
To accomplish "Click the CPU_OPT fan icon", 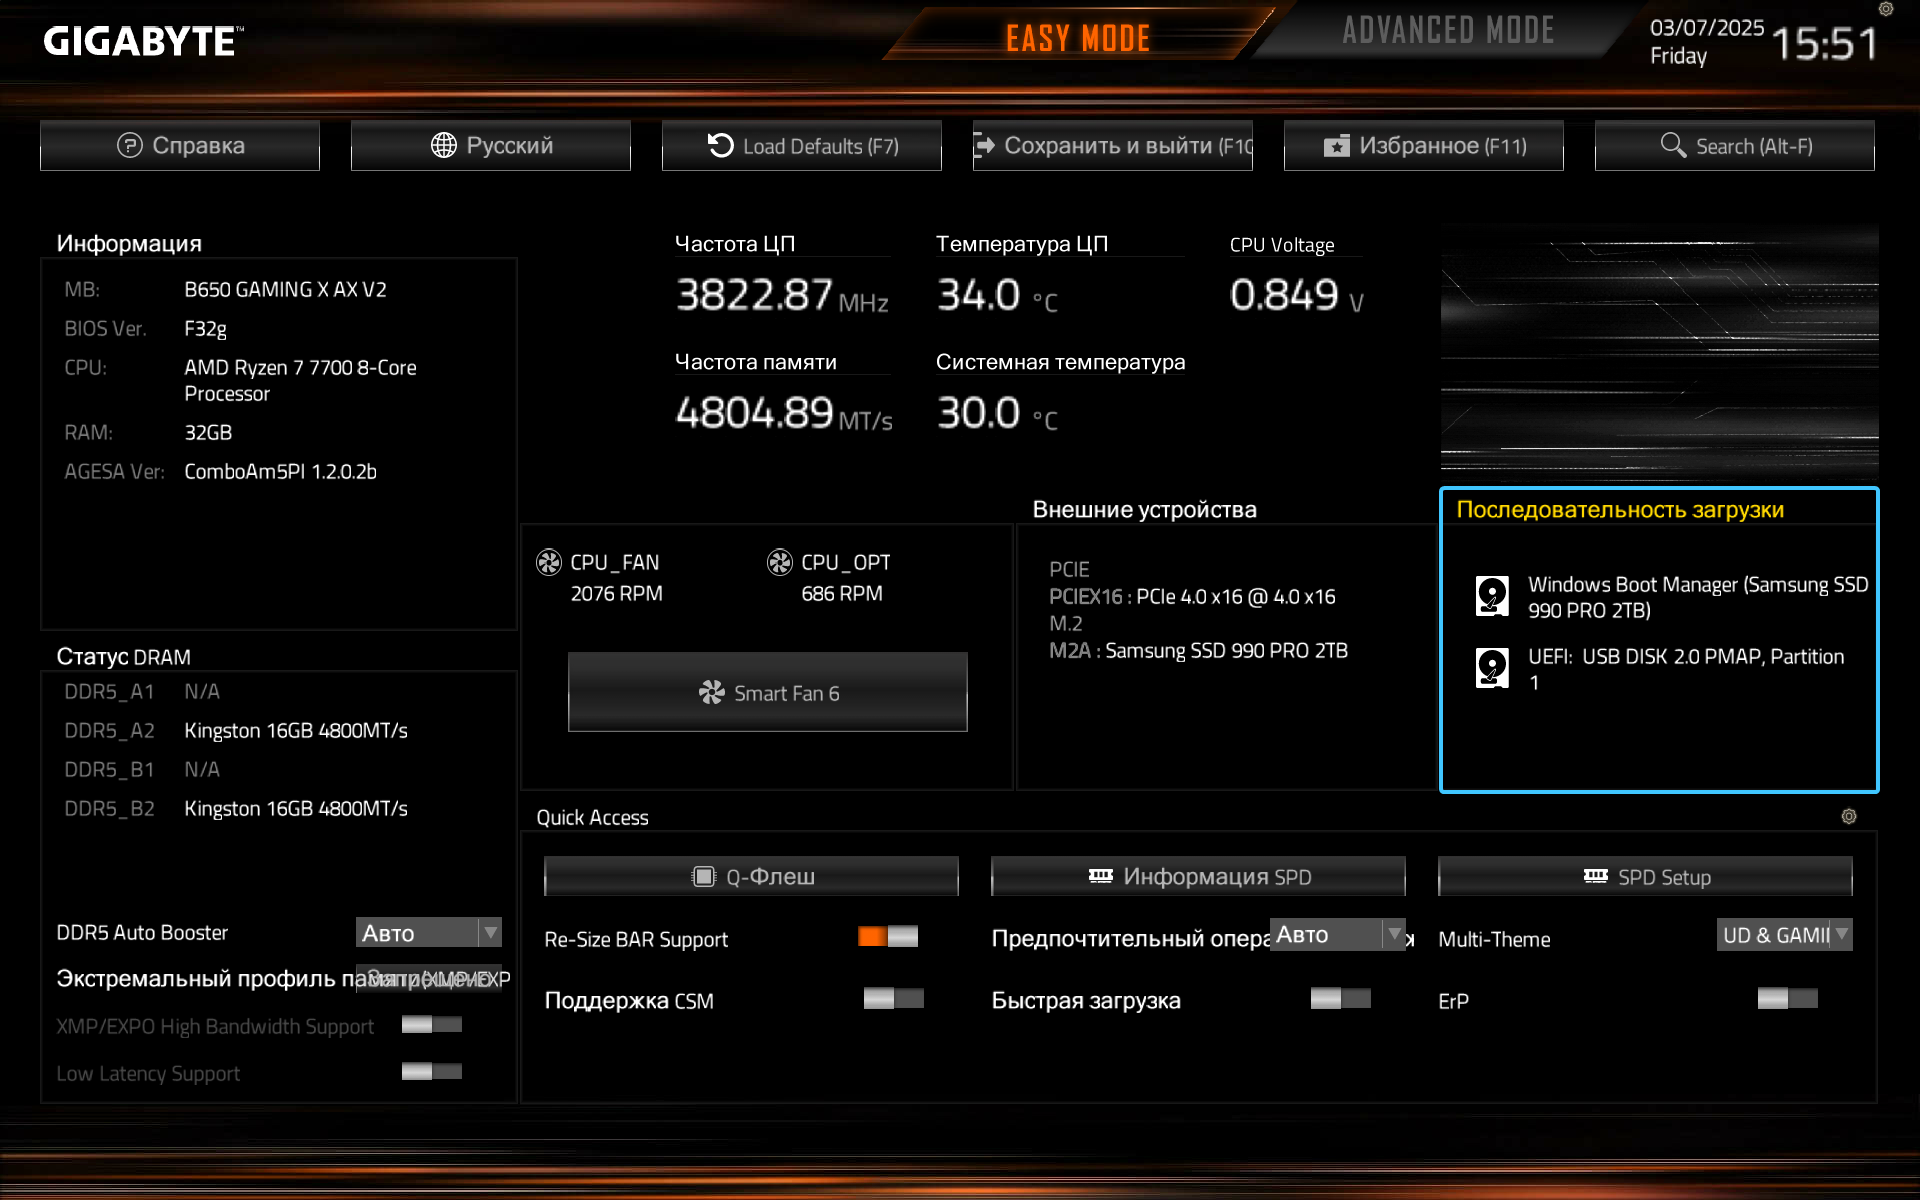I will point(780,563).
